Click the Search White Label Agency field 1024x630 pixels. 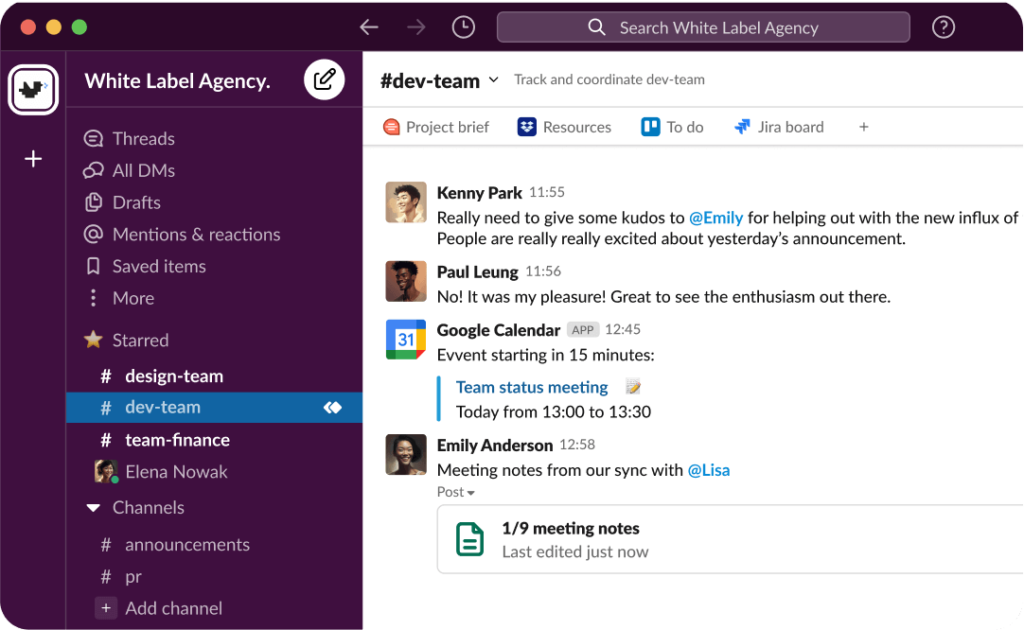(x=703, y=27)
